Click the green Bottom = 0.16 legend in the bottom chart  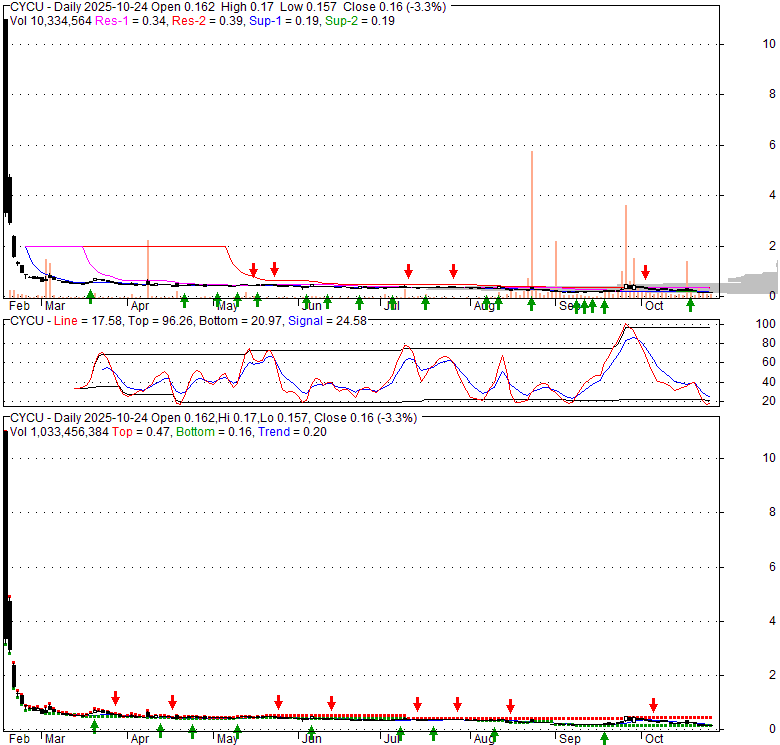coord(214,432)
